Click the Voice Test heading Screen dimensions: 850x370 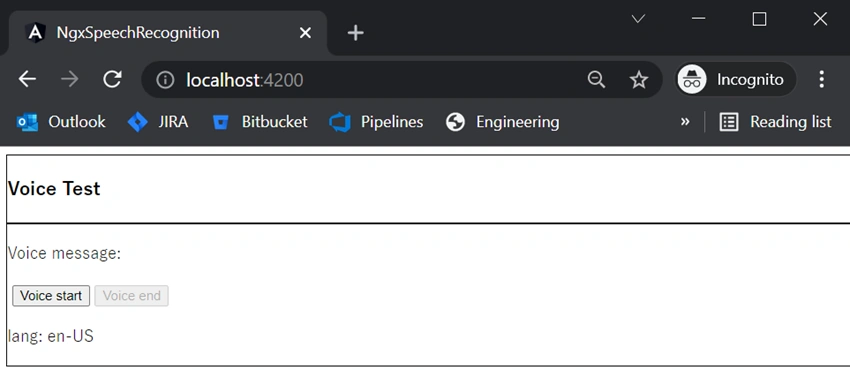[54, 189]
